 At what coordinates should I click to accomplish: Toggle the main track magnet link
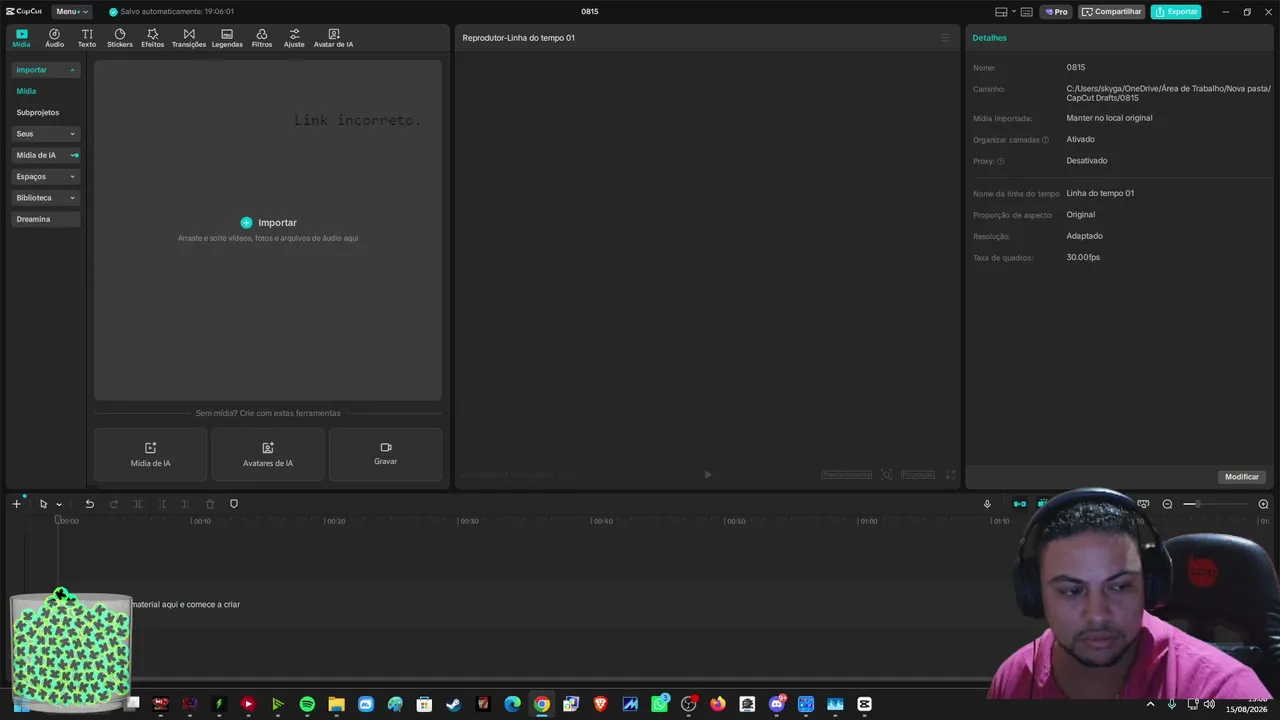pos(1019,504)
